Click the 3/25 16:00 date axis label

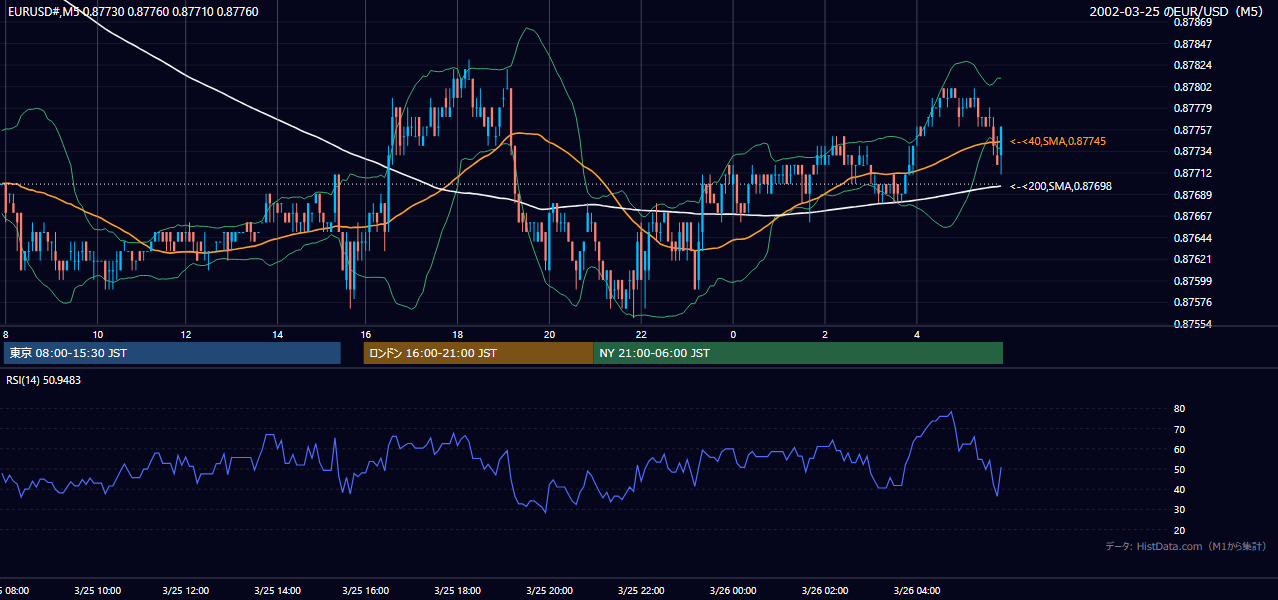pyautogui.click(x=366, y=590)
